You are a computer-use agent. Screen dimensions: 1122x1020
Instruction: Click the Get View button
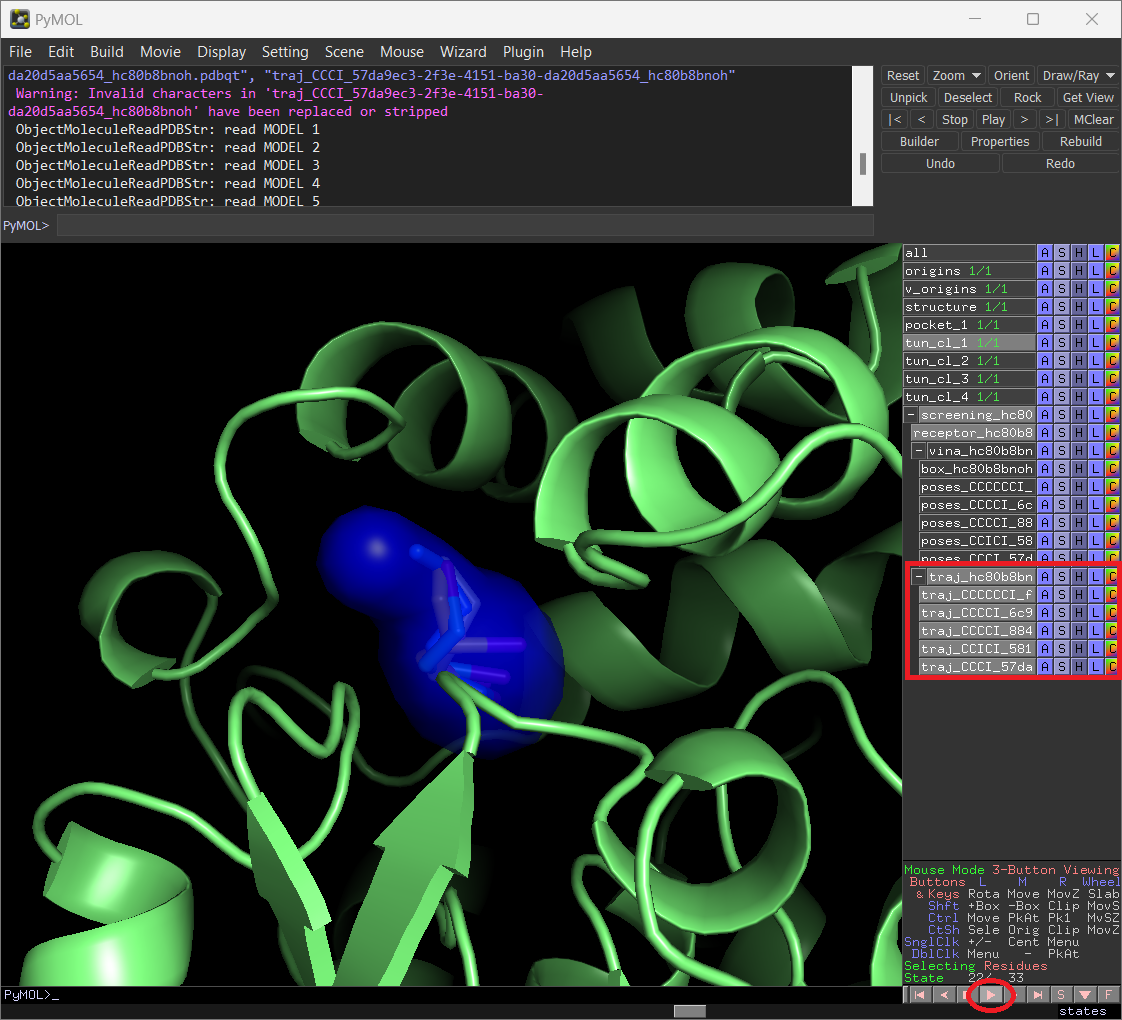pos(1088,97)
